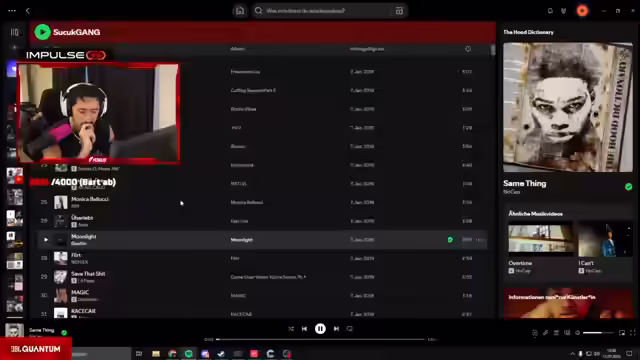640x360 pixels.
Task: Switch to fullscreen player view
Action: tap(633, 333)
